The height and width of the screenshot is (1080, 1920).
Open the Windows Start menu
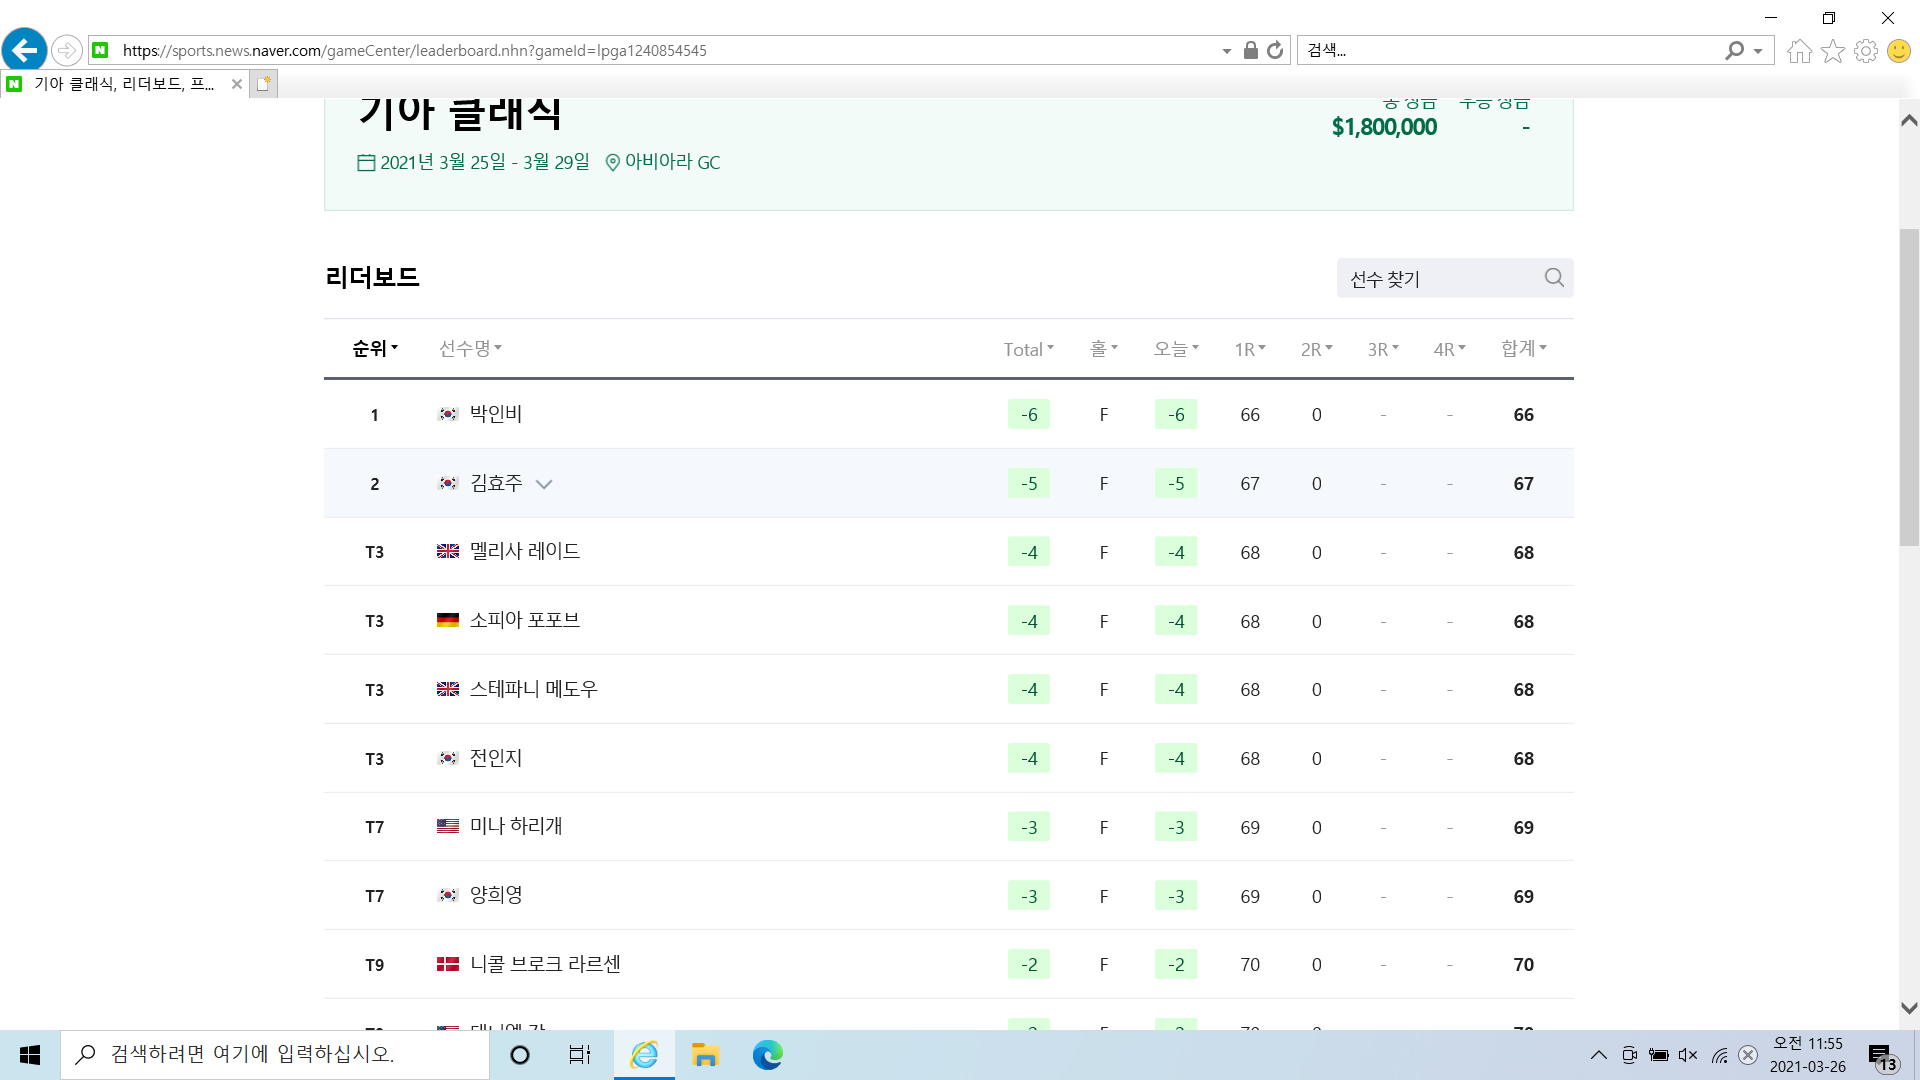tap(30, 1055)
